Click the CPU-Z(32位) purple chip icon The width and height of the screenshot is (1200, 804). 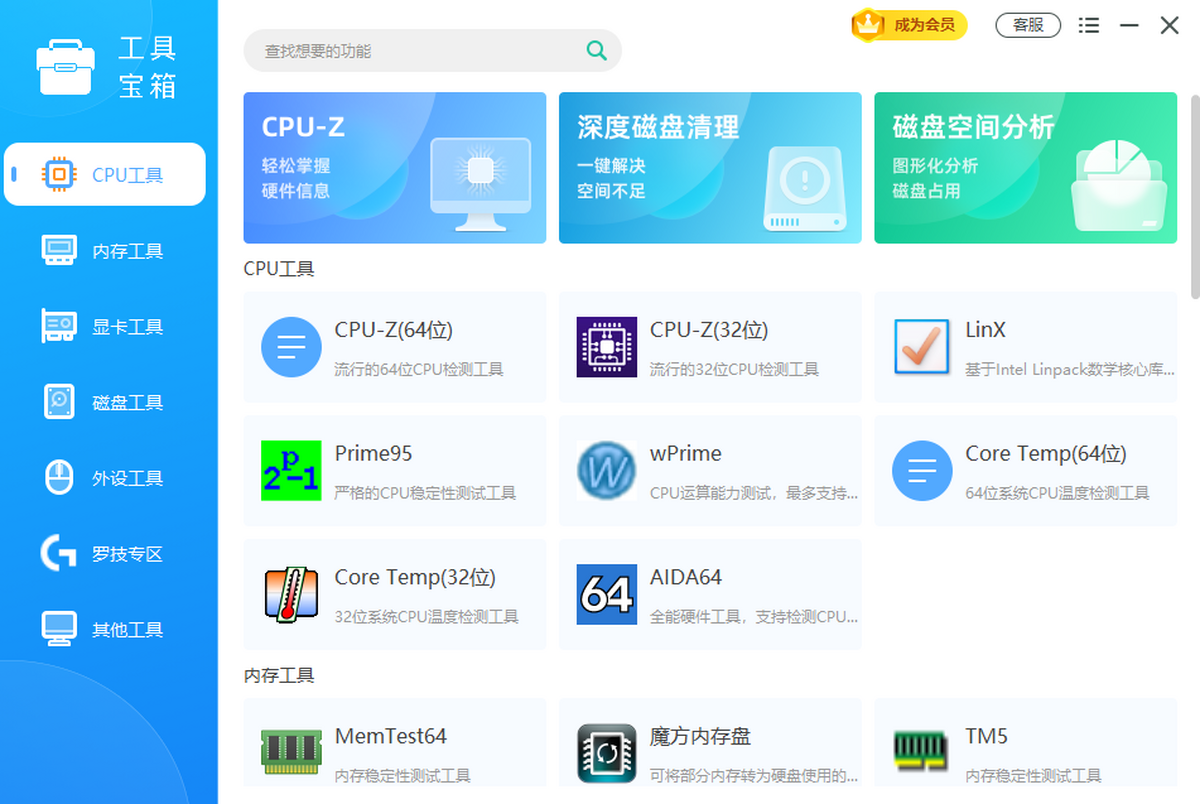click(606, 347)
